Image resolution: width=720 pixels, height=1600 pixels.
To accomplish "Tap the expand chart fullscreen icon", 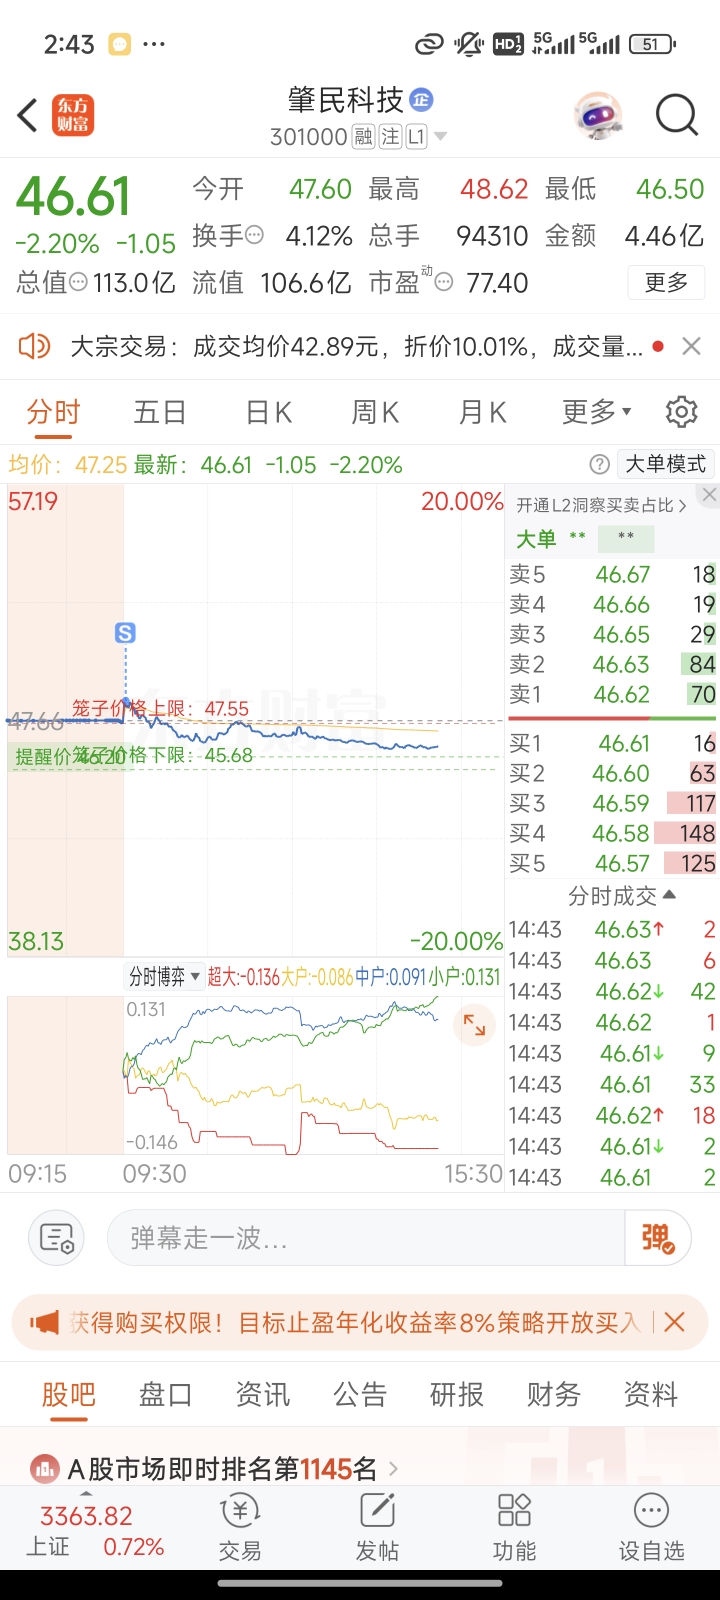I will [x=474, y=1026].
